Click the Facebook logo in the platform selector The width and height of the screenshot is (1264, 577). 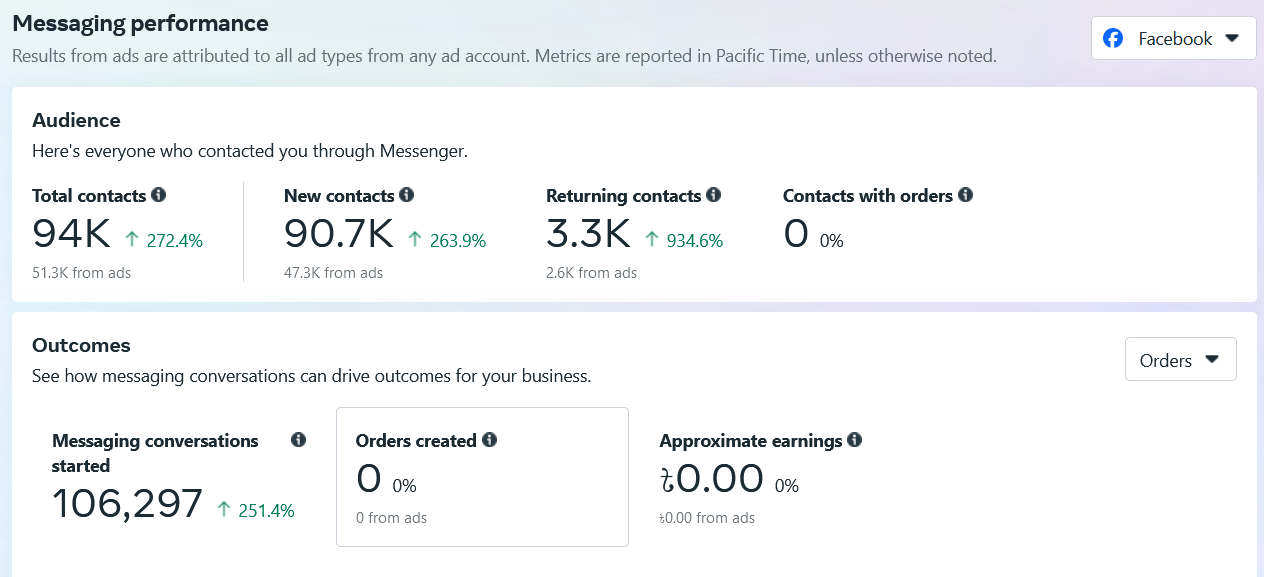(1113, 39)
